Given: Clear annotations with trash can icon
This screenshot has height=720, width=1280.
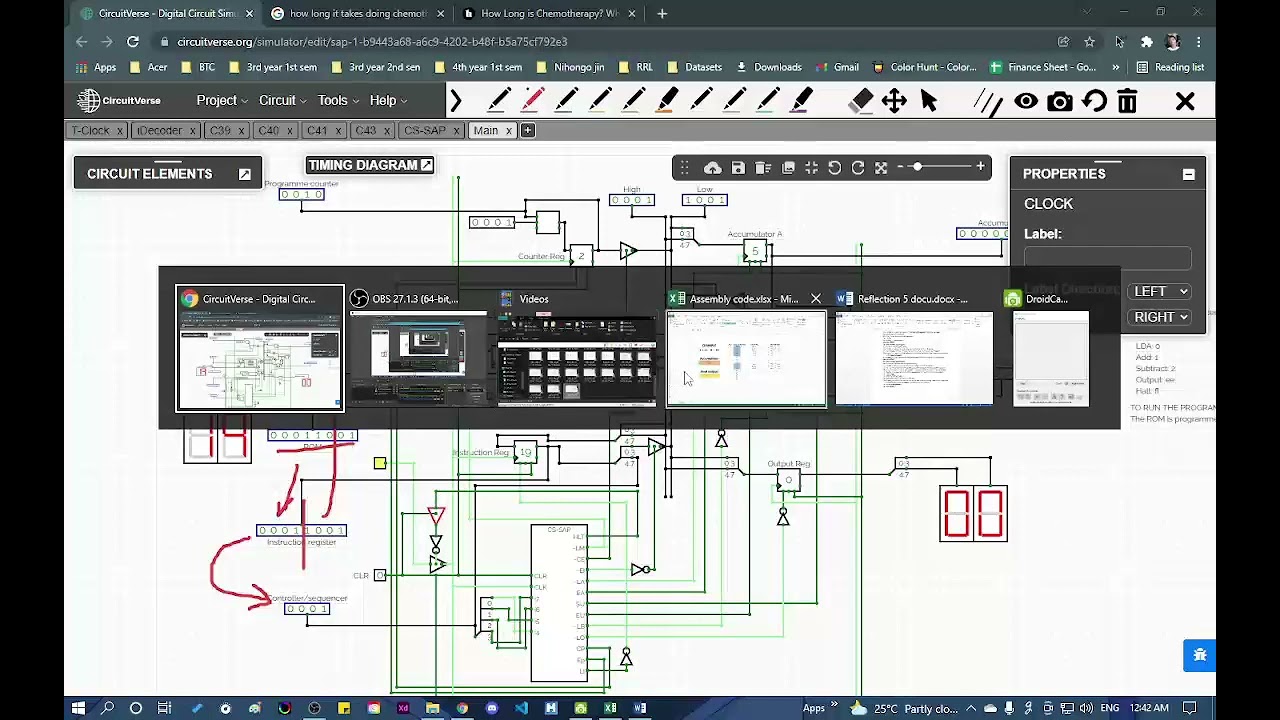Looking at the screenshot, I should [x=1127, y=101].
